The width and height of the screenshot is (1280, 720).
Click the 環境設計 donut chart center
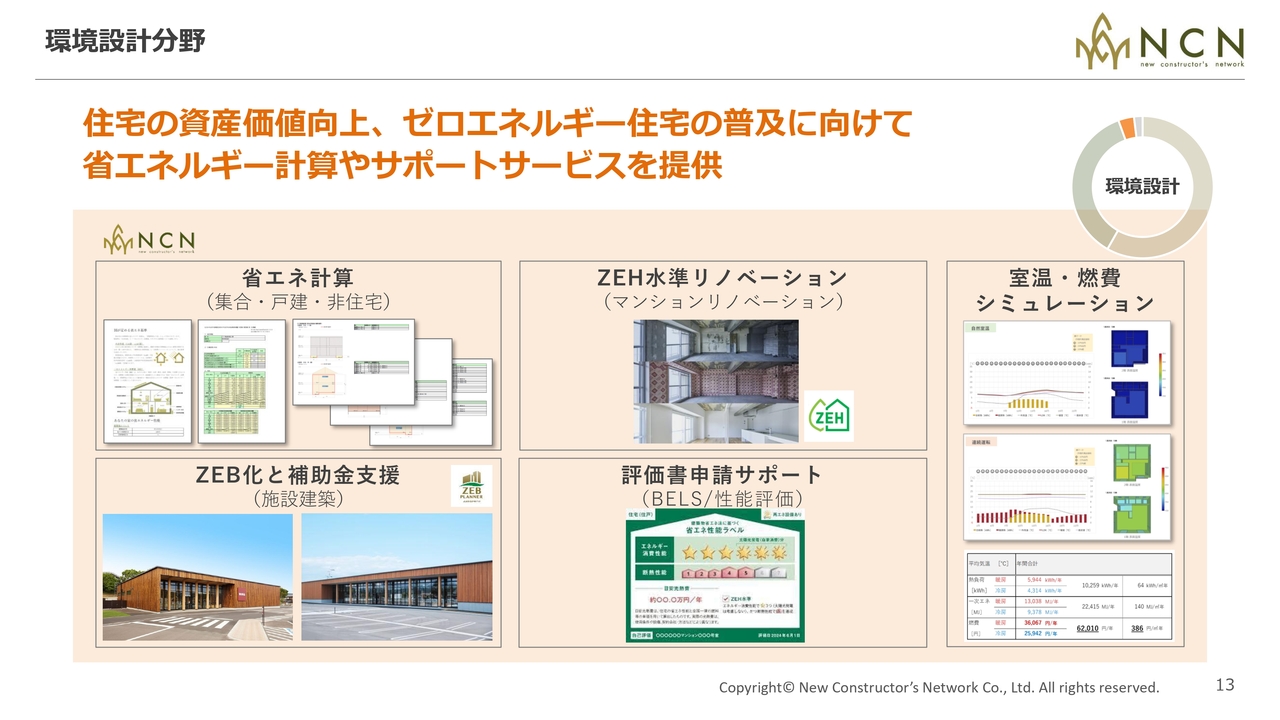[1142, 187]
